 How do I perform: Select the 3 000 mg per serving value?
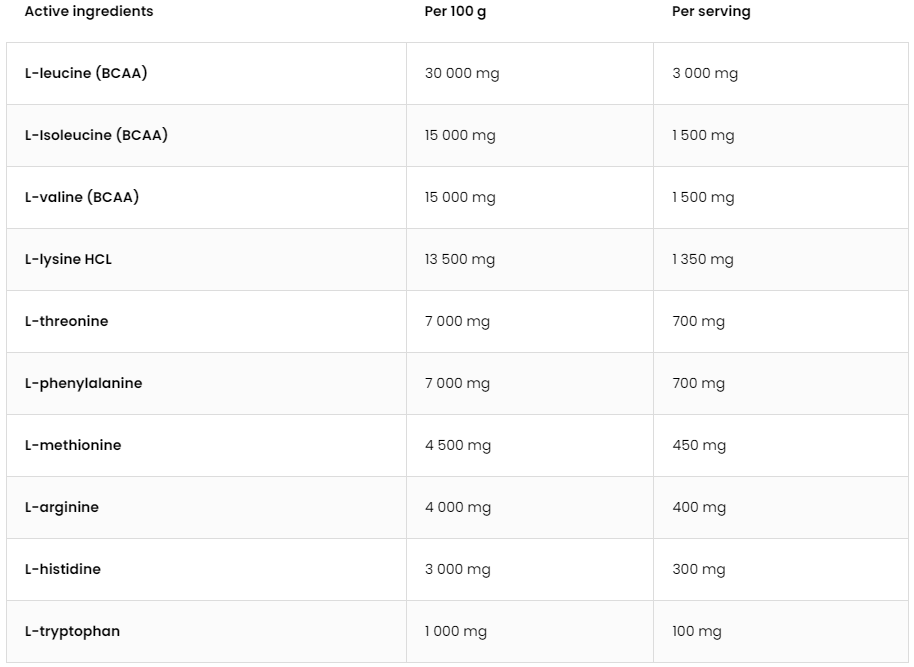click(x=705, y=73)
